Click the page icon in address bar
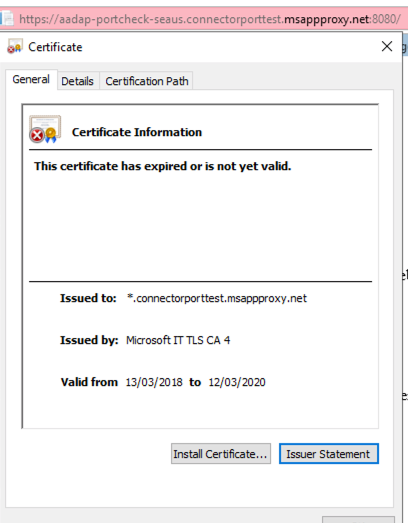The width and height of the screenshot is (408, 523). pyautogui.click(x=7, y=19)
